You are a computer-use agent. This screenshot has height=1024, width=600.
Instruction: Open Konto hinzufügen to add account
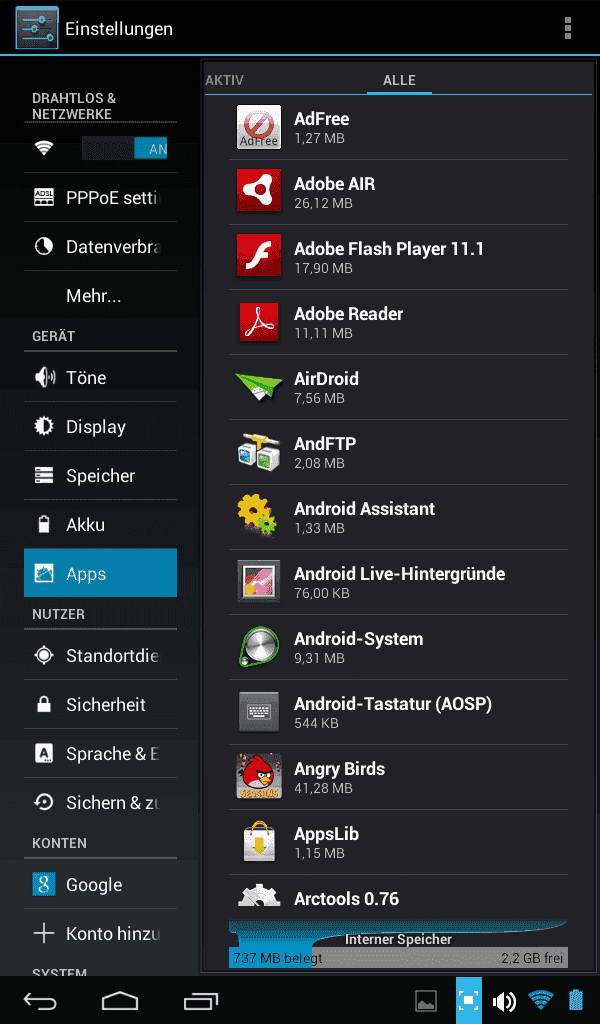[100, 933]
